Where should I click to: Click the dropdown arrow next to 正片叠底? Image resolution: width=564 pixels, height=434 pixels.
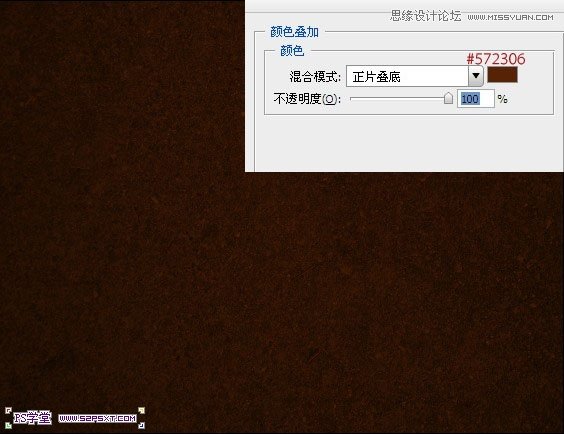pyautogui.click(x=476, y=76)
